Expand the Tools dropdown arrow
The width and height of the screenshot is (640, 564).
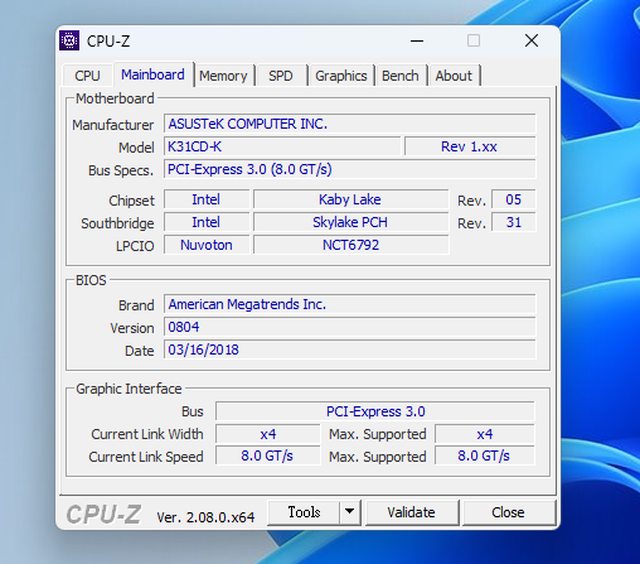click(349, 512)
